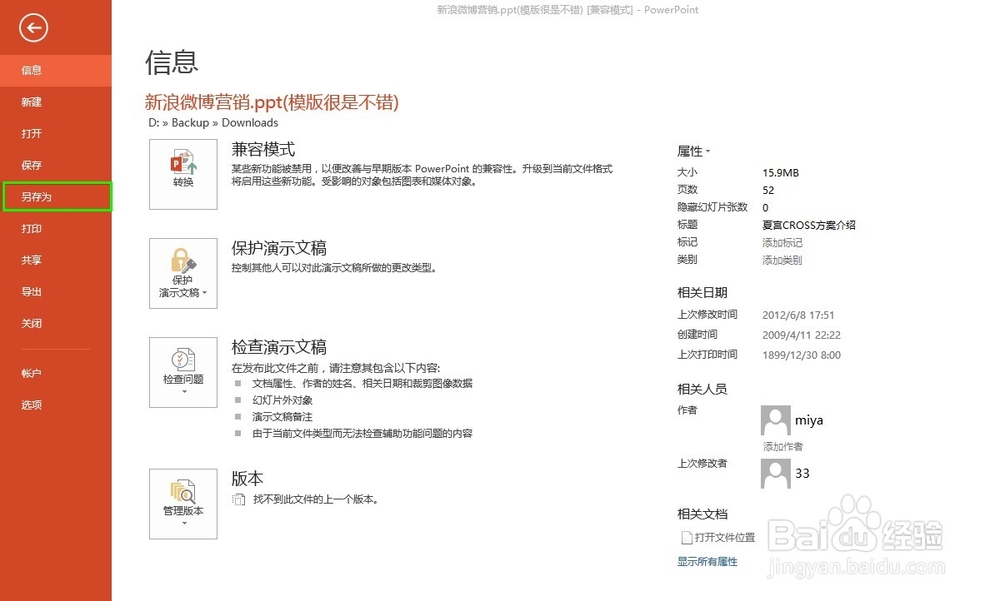
Task: Select 信息 in the sidebar
Action: 55,70
